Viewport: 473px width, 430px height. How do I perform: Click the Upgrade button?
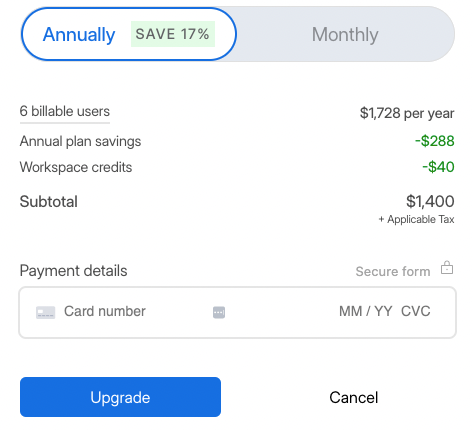[120, 397]
